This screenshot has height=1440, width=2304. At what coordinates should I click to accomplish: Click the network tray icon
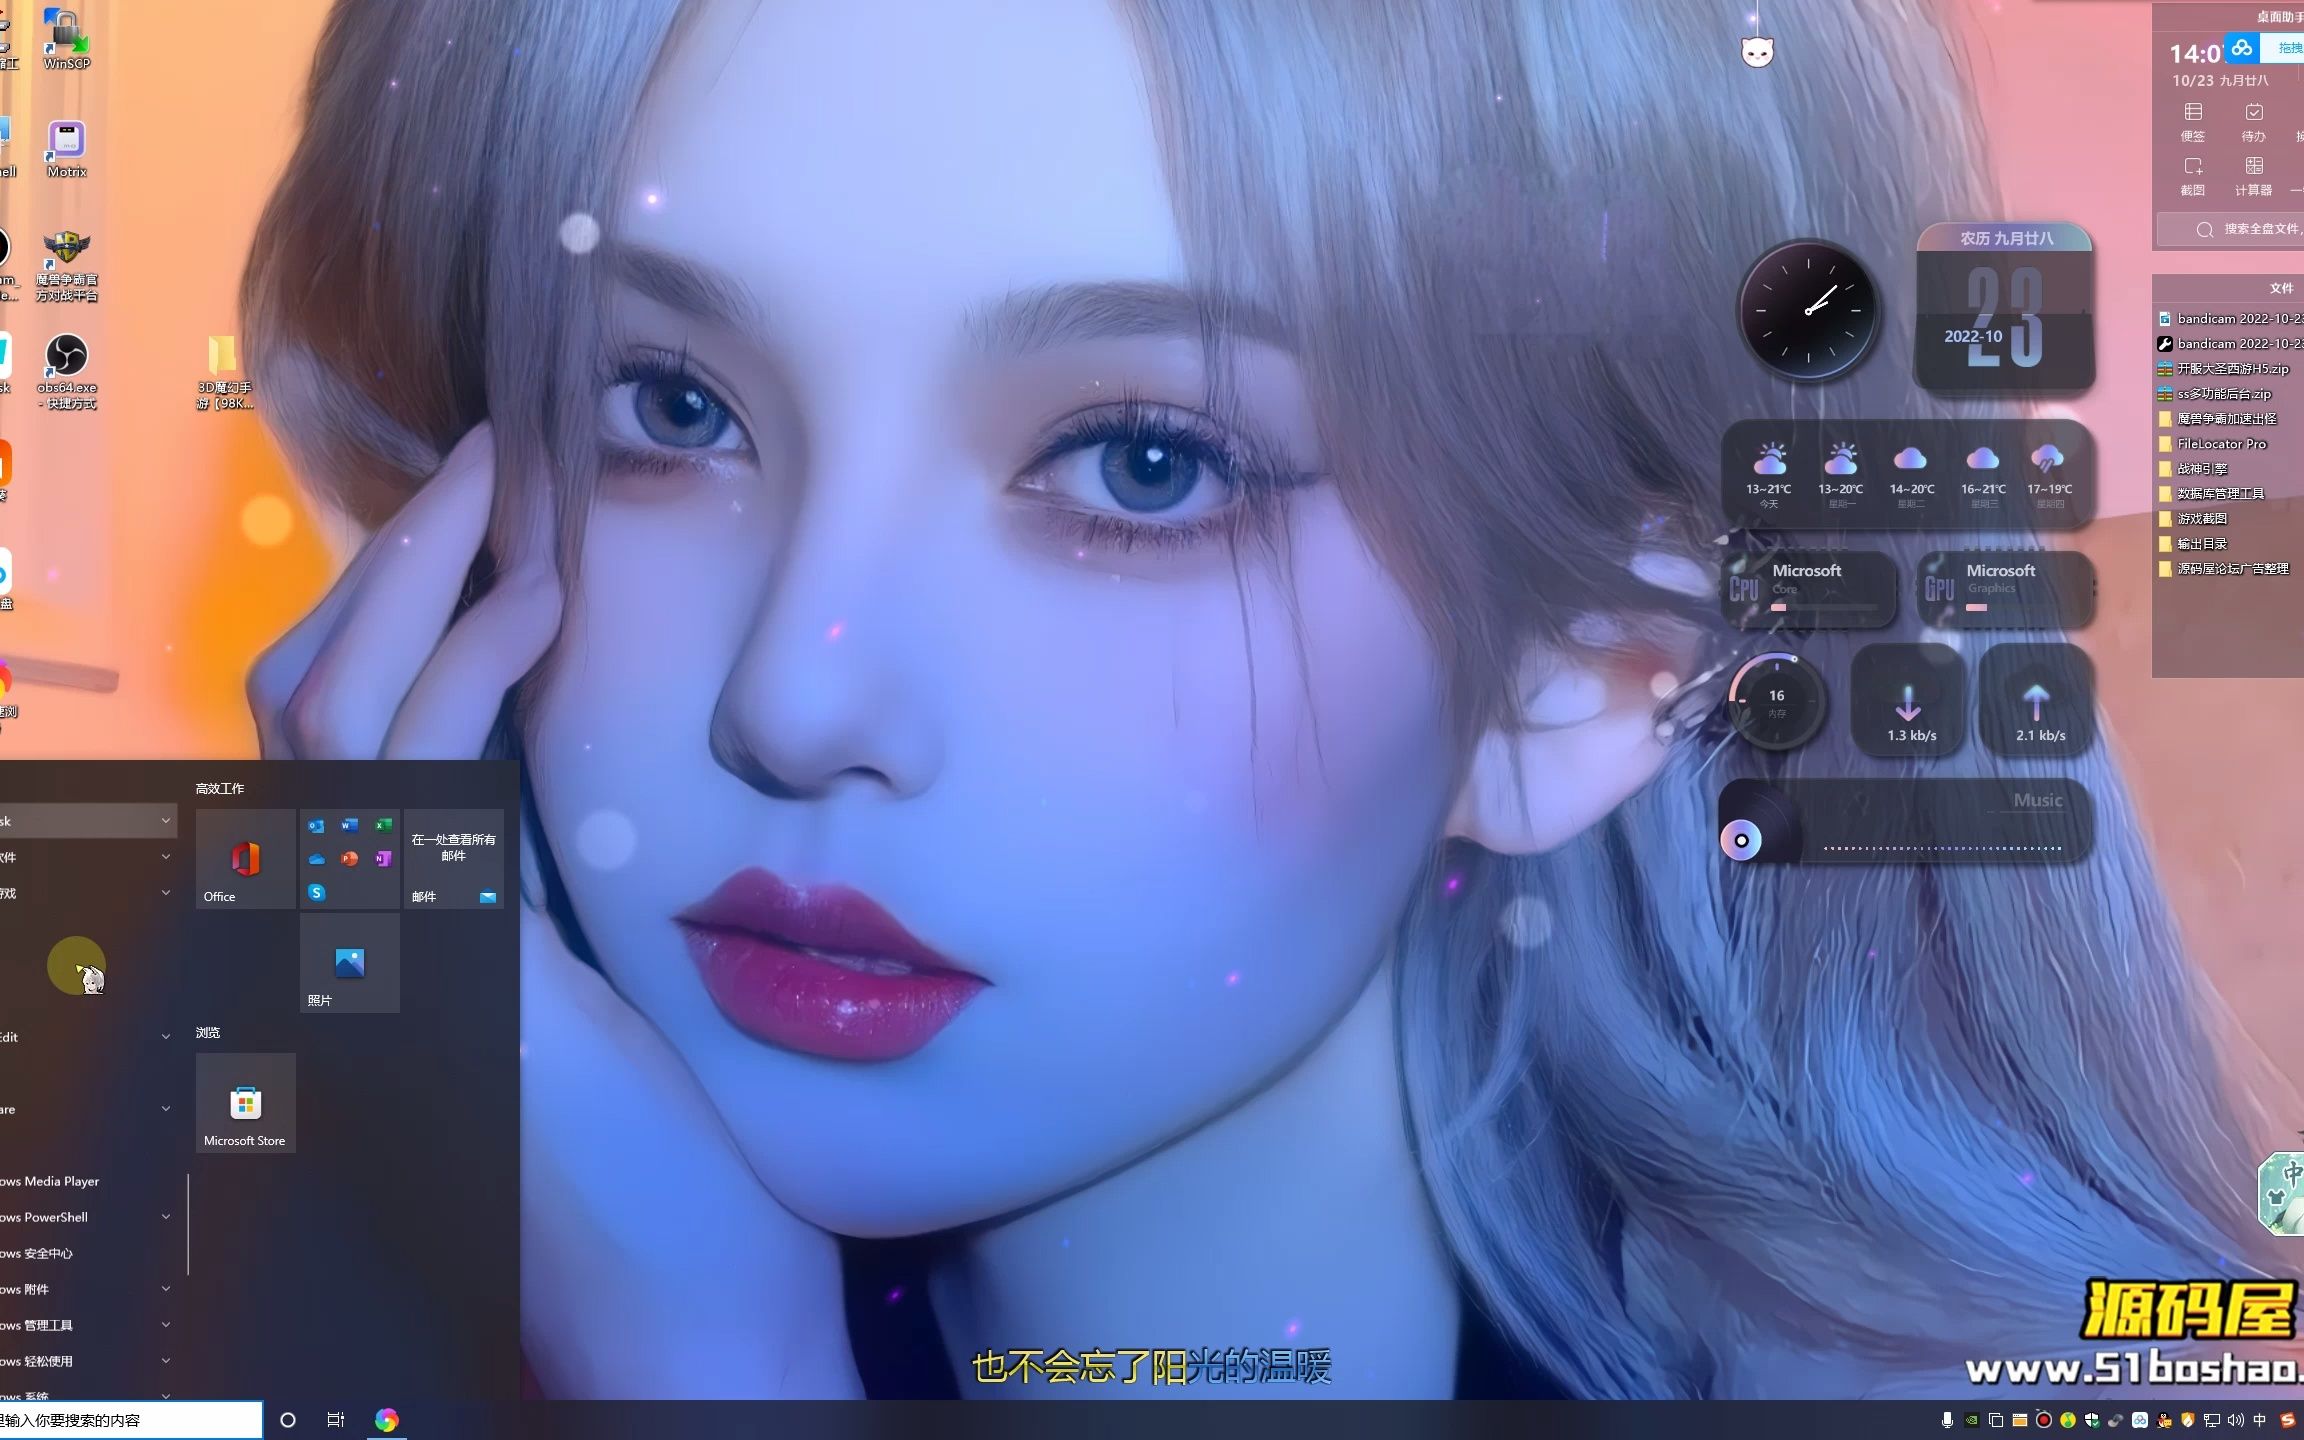[2211, 1420]
